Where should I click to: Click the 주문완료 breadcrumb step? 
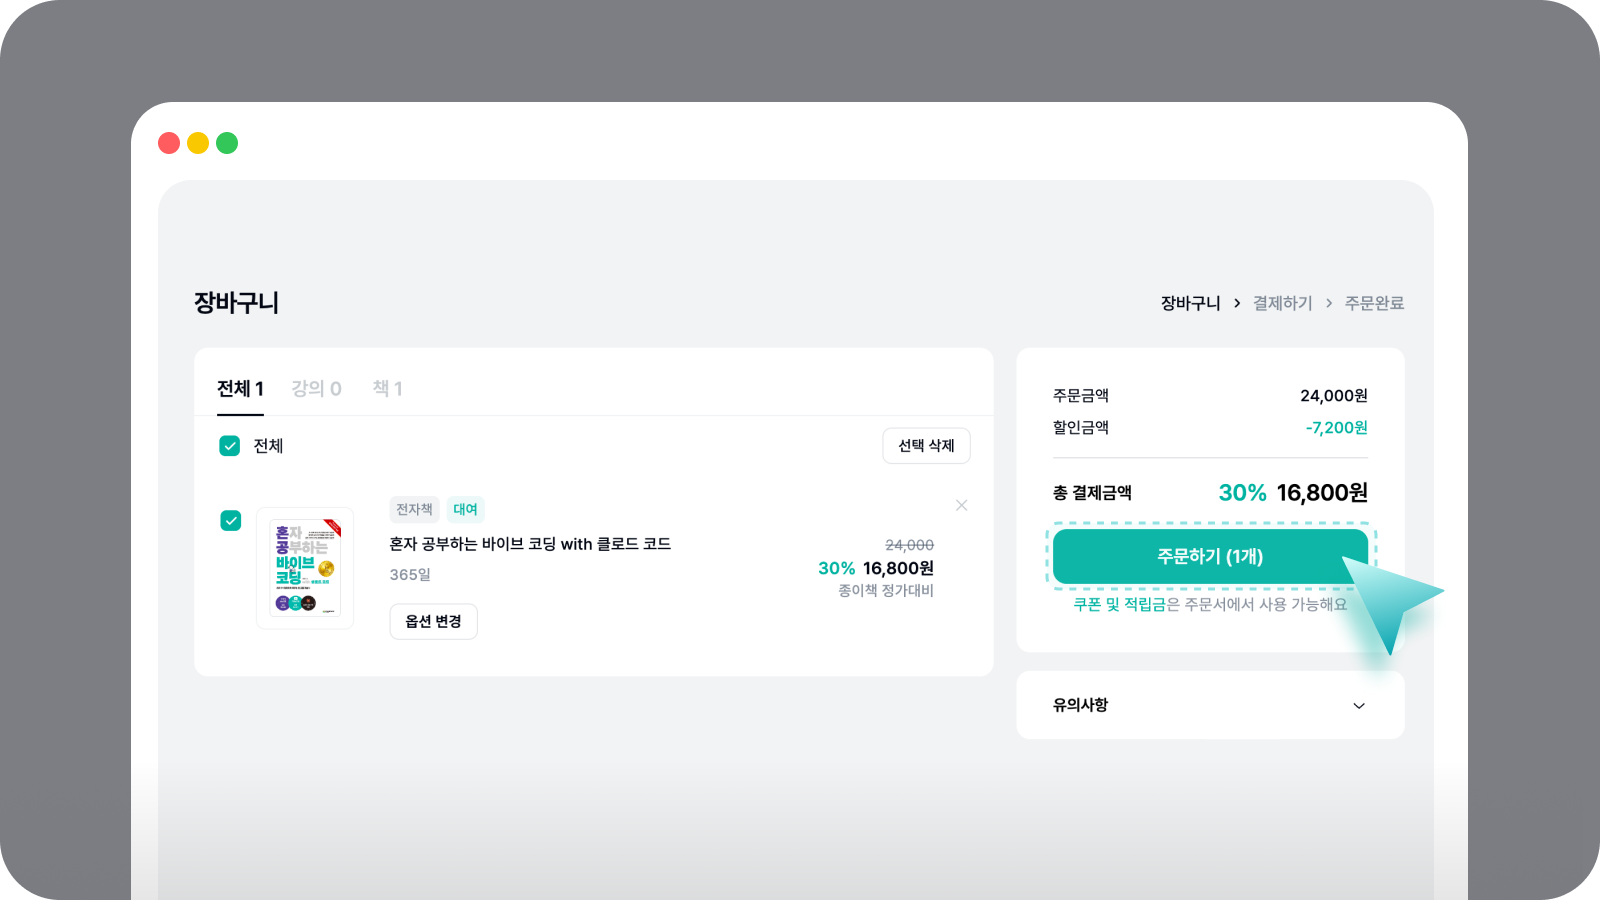1374,303
